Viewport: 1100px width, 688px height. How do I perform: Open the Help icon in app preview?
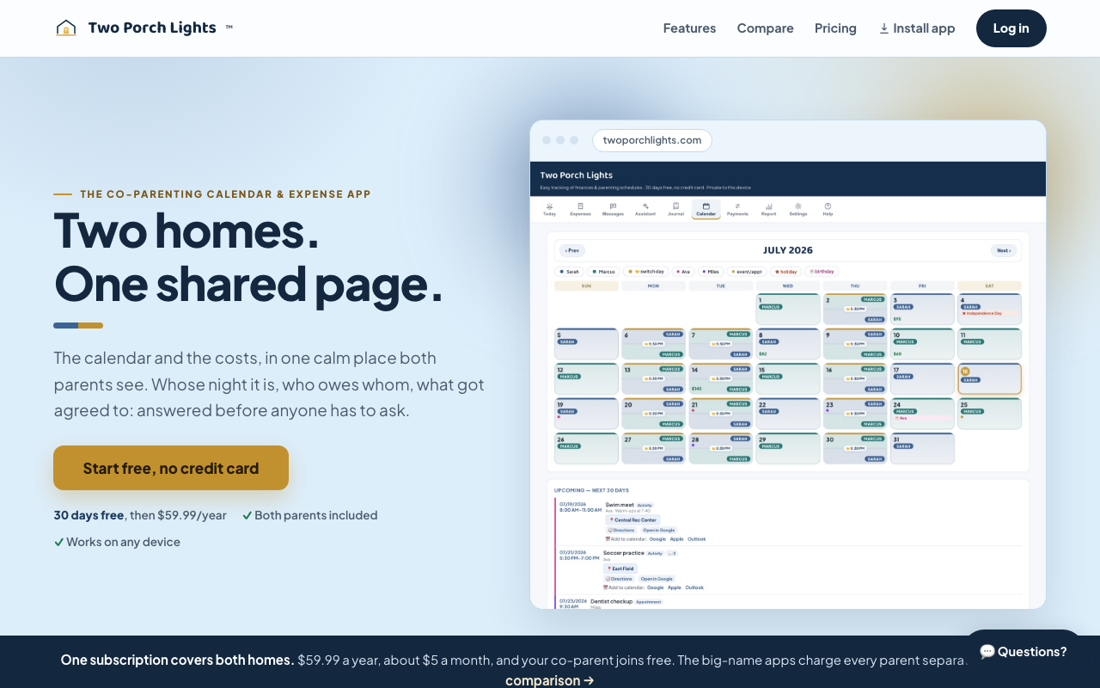point(828,206)
